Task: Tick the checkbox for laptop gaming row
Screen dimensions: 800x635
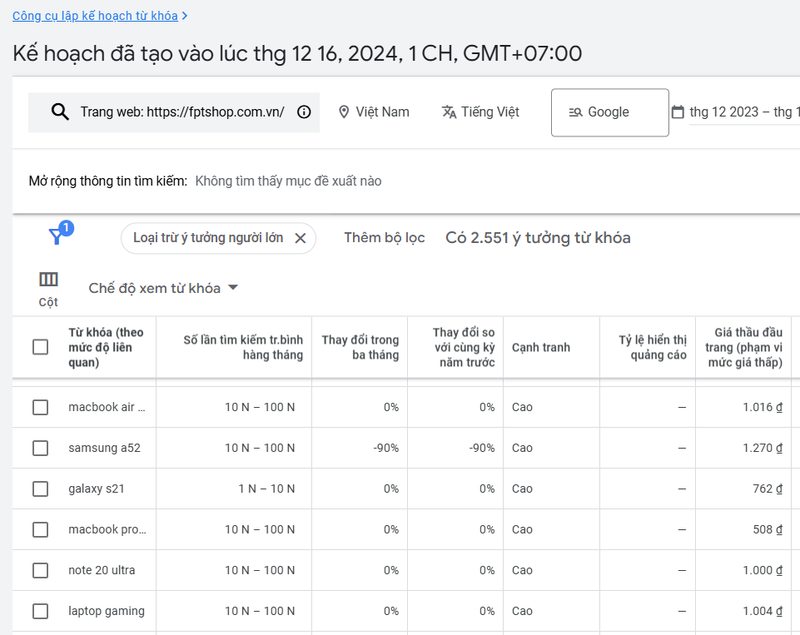Action: click(x=40, y=611)
